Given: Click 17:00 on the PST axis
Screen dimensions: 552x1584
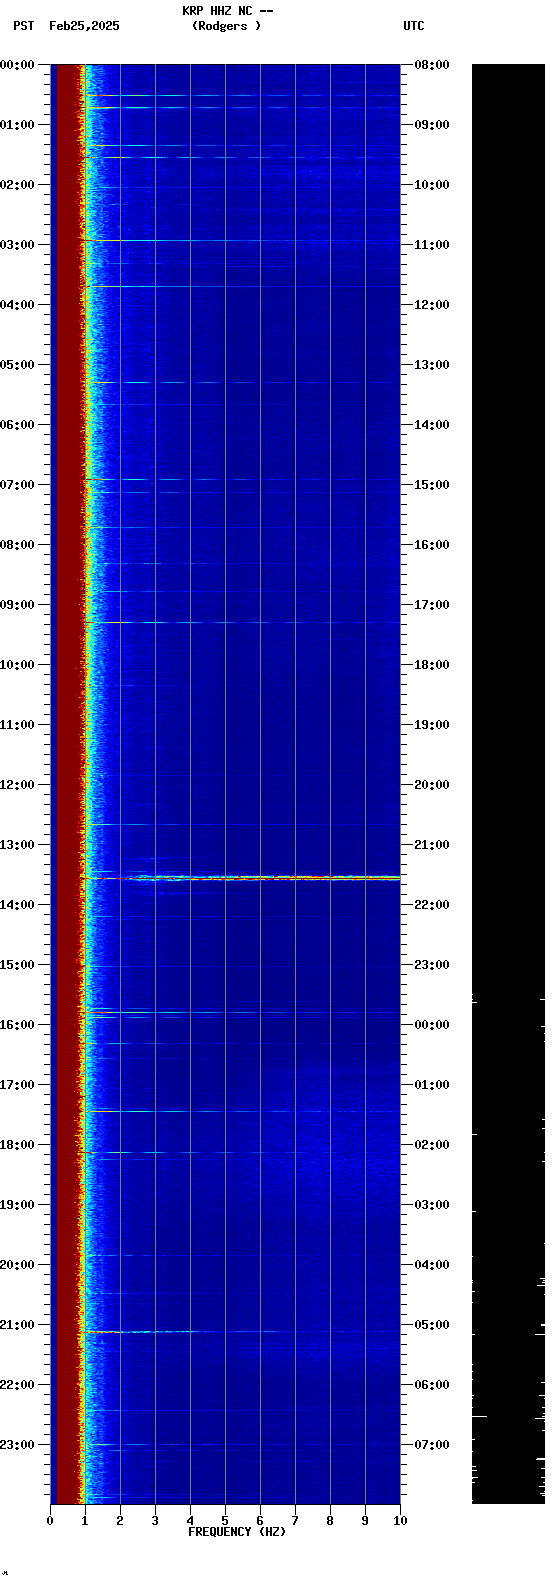Looking at the screenshot, I should pos(17,1085).
